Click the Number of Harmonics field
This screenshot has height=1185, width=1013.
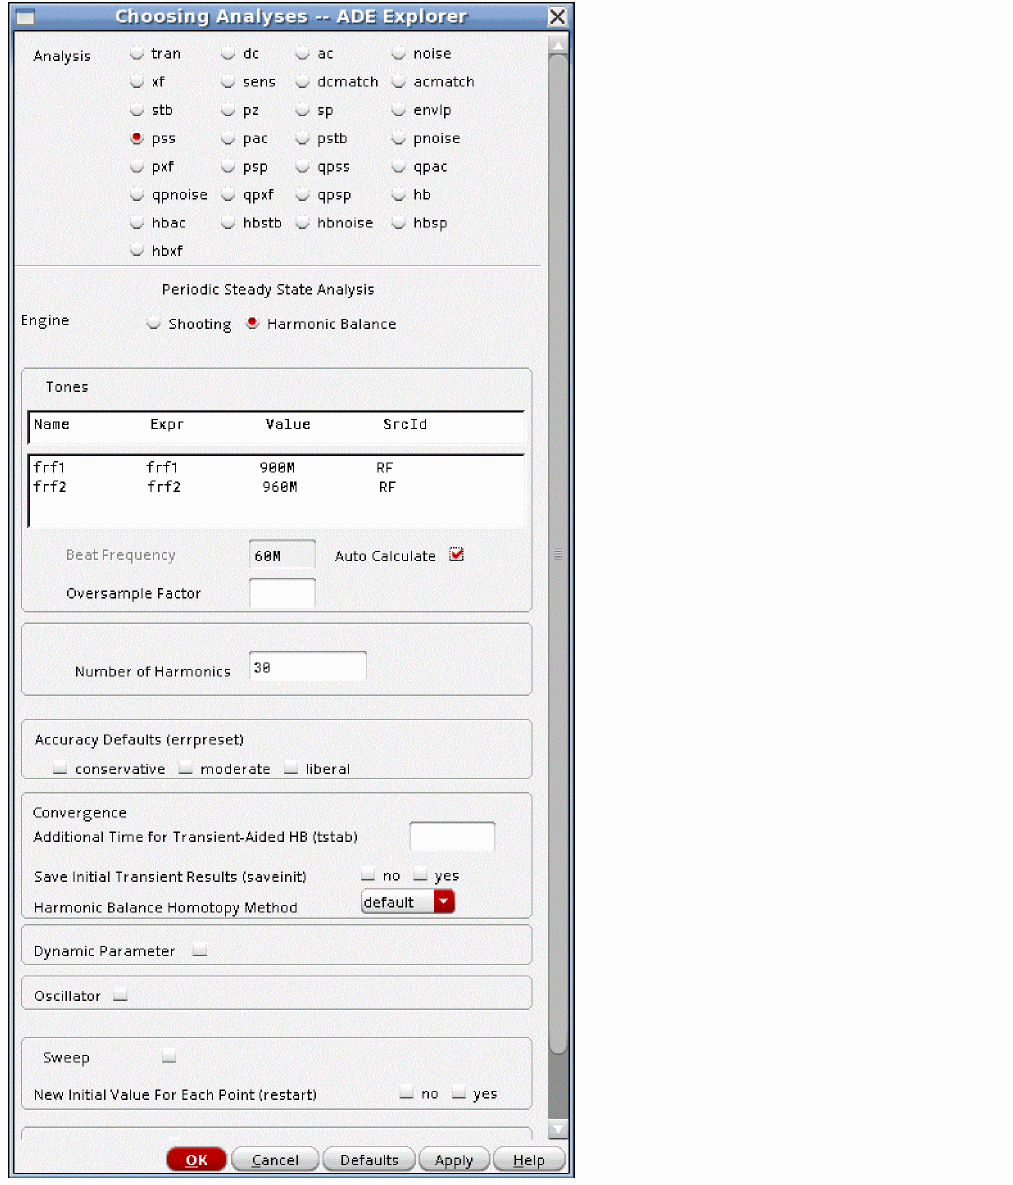click(x=308, y=667)
